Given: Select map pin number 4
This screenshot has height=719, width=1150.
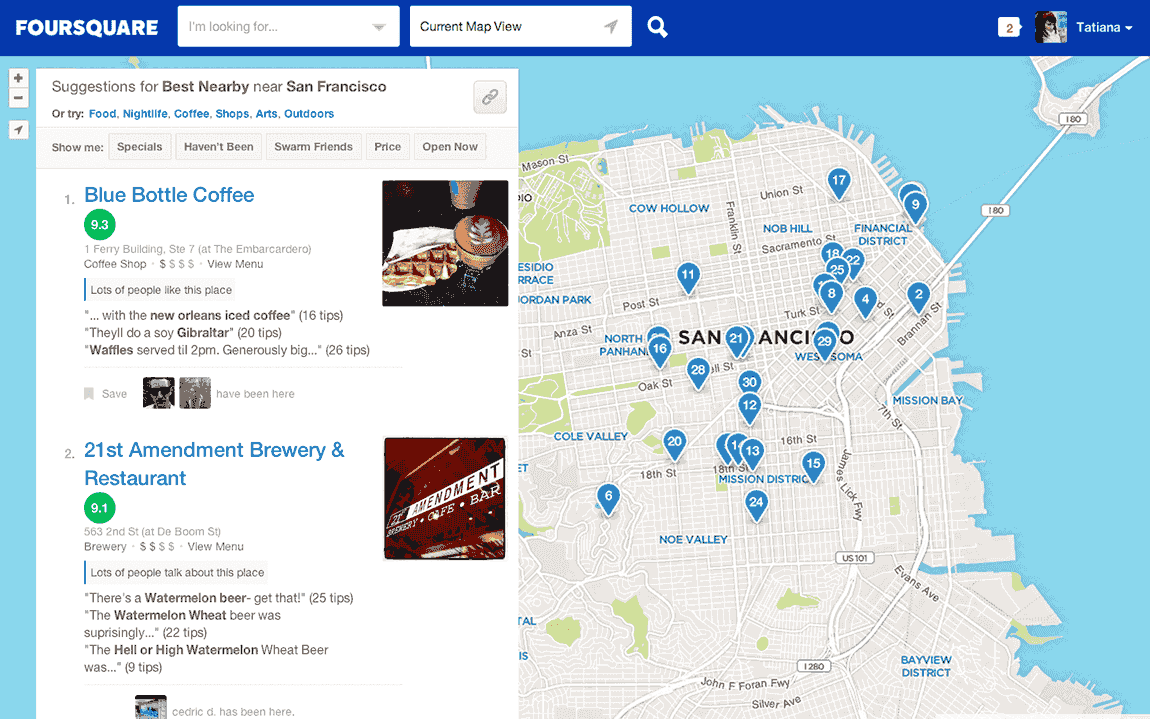Looking at the screenshot, I should pos(865,302).
